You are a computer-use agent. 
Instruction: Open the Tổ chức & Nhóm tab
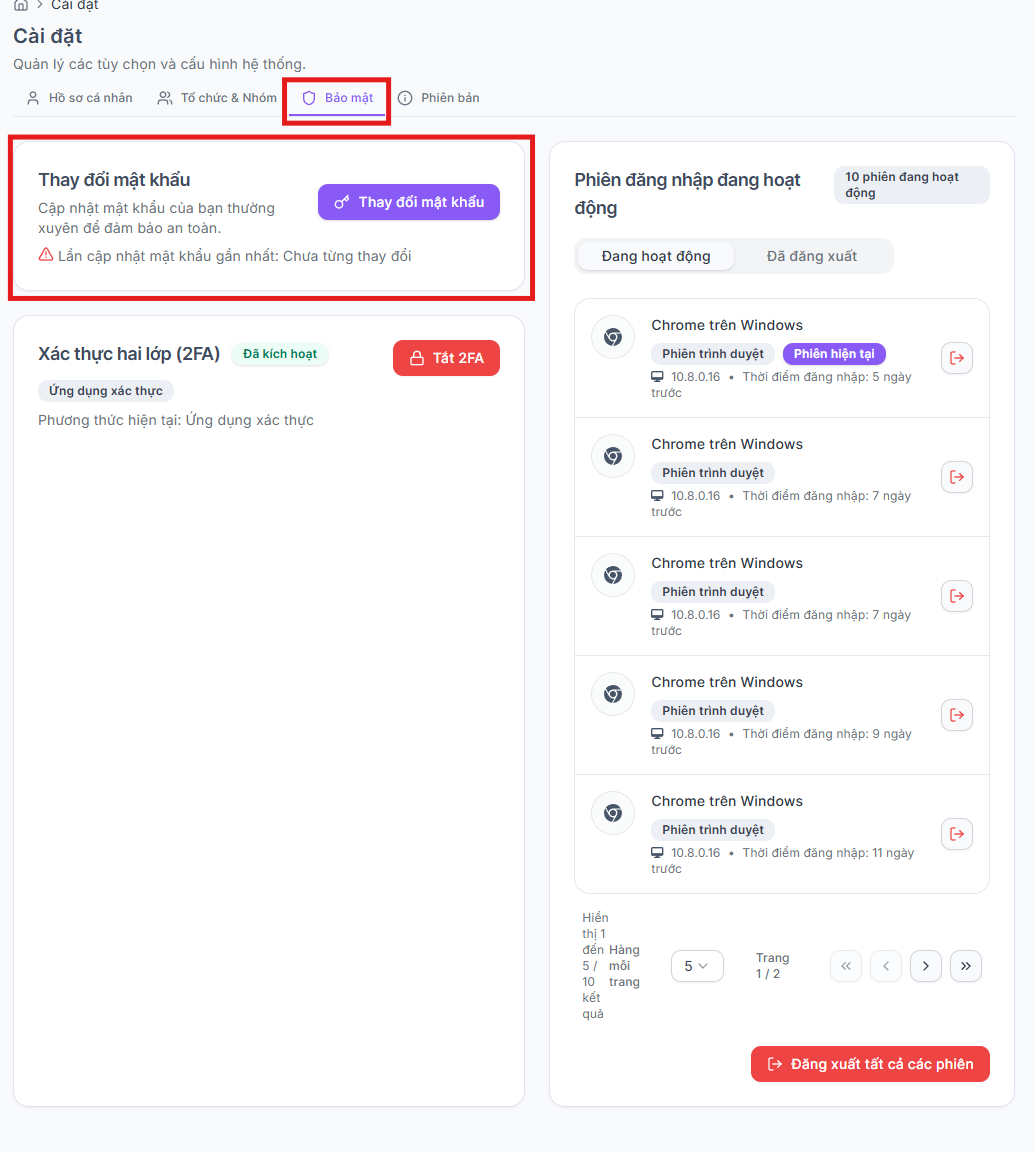click(217, 98)
